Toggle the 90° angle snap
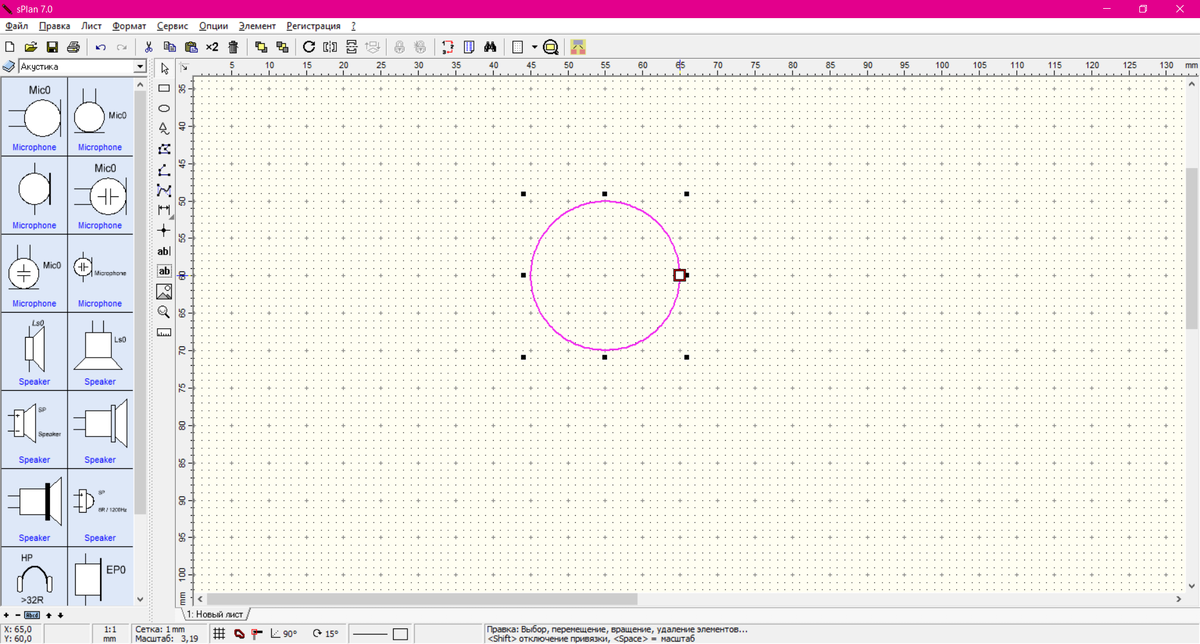The height and width of the screenshot is (644, 1200). pyautogui.click(x=285, y=634)
